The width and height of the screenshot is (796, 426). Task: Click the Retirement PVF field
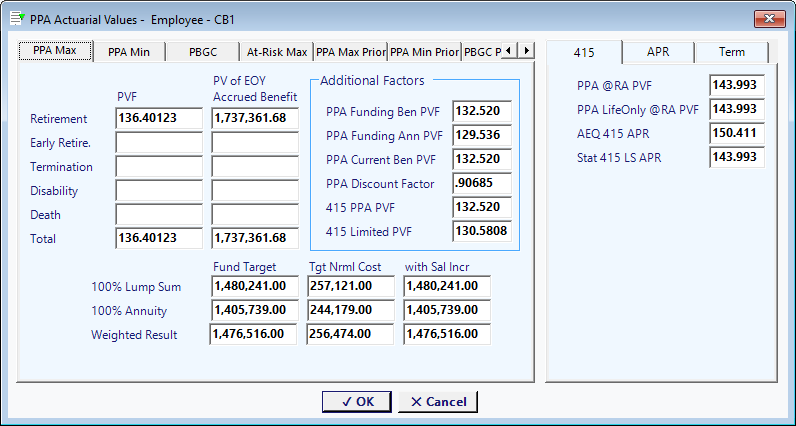click(x=159, y=118)
